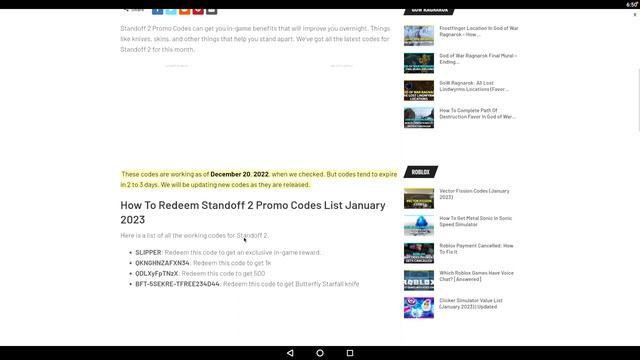Click the status bar clock
Screen dimensions: 640x360
[632, 4]
